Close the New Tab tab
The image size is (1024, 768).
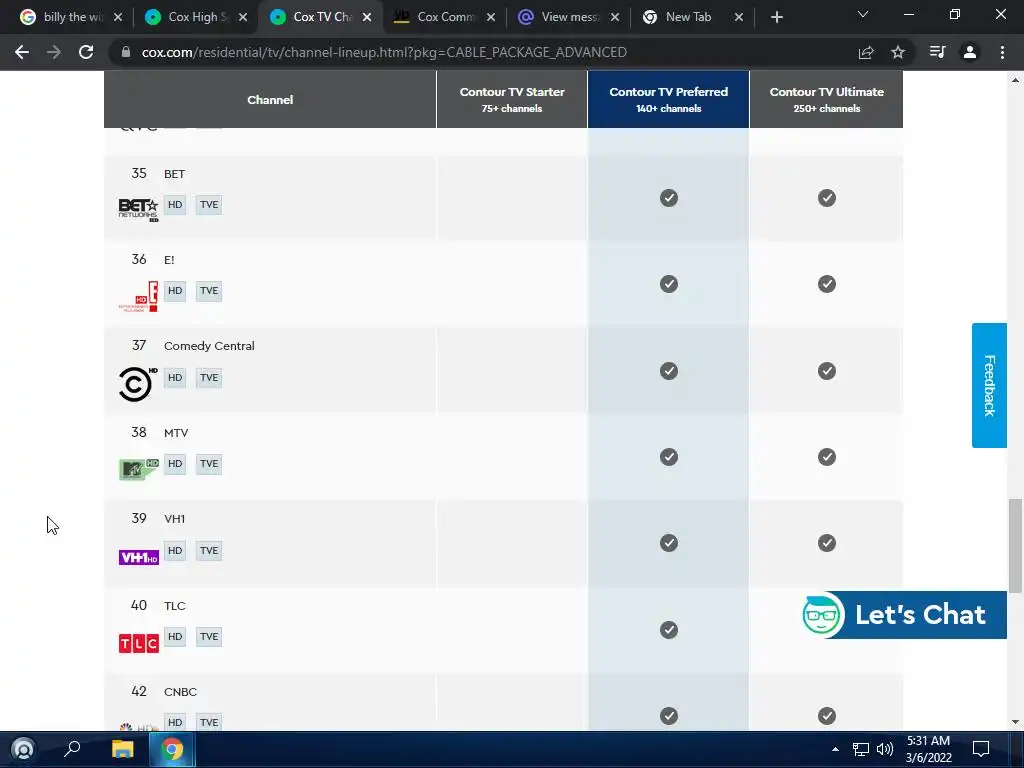tap(739, 17)
